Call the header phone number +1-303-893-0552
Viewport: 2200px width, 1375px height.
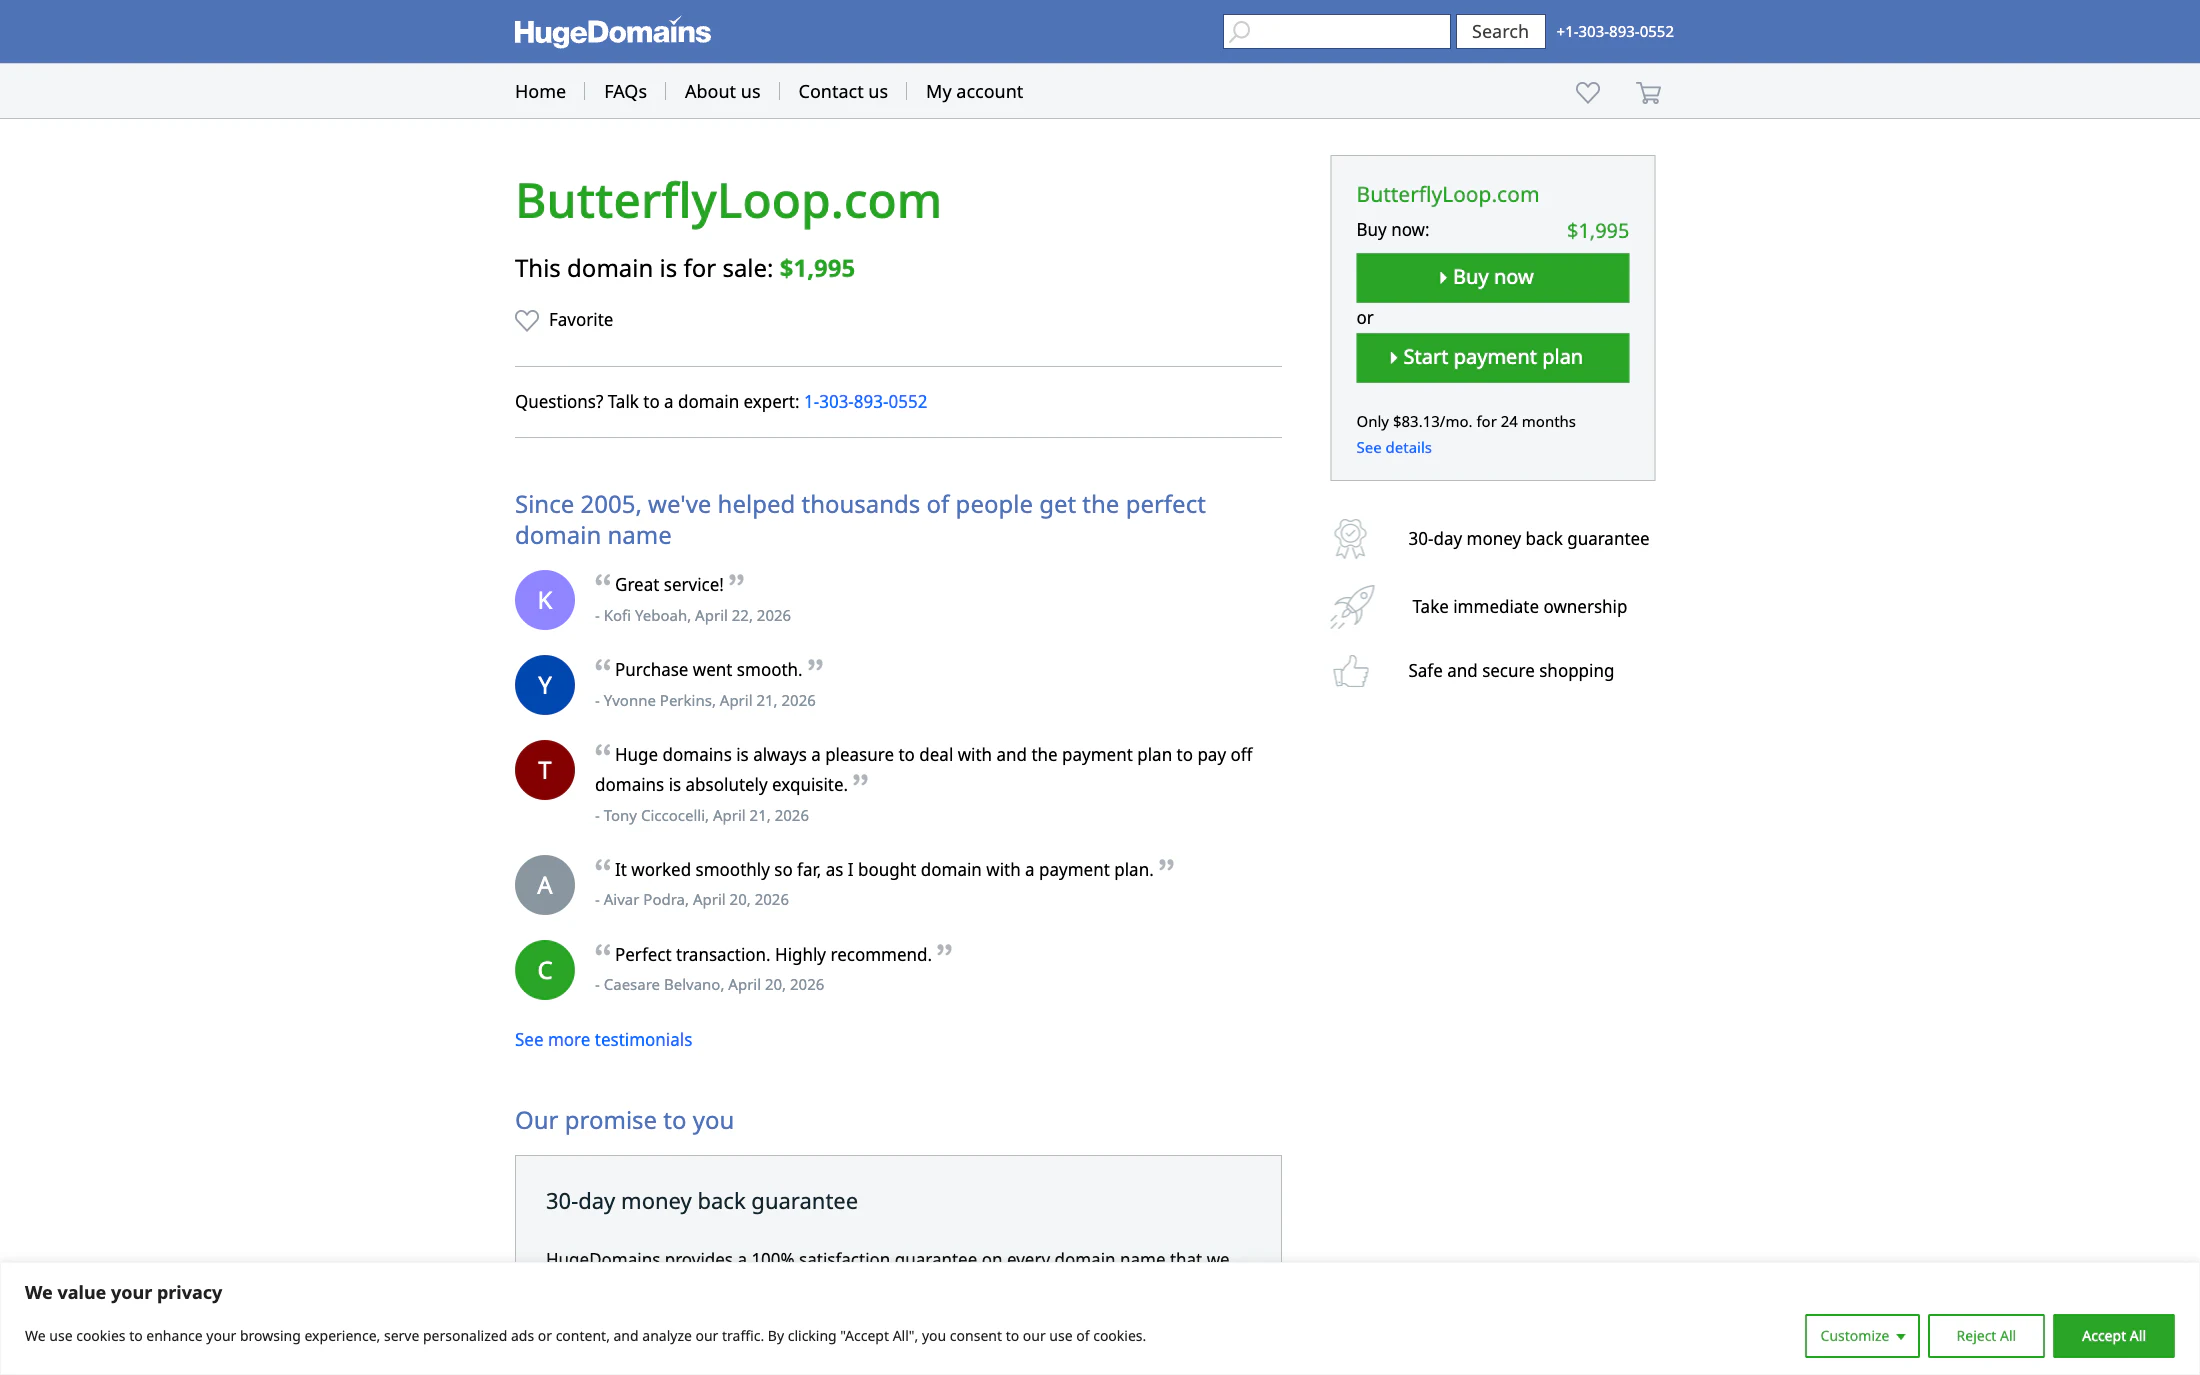[x=1614, y=32]
